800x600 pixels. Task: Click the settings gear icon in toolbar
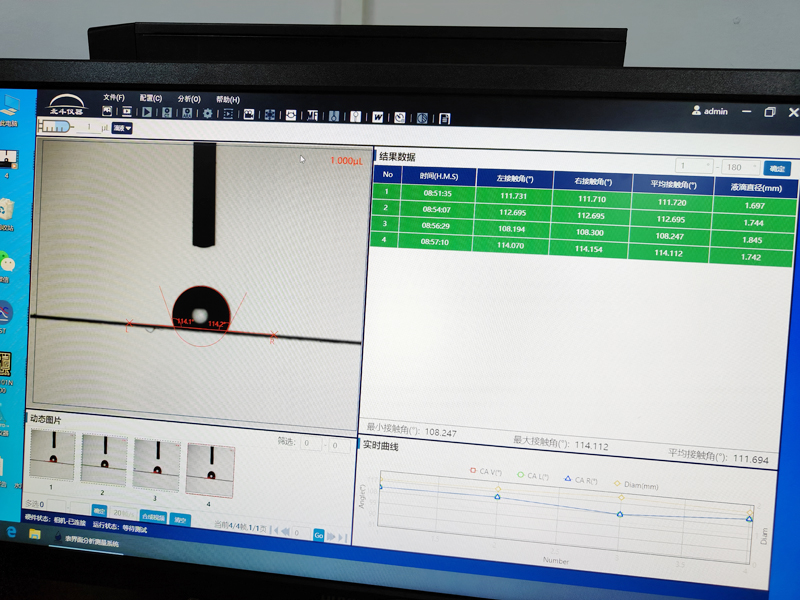pos(208,114)
